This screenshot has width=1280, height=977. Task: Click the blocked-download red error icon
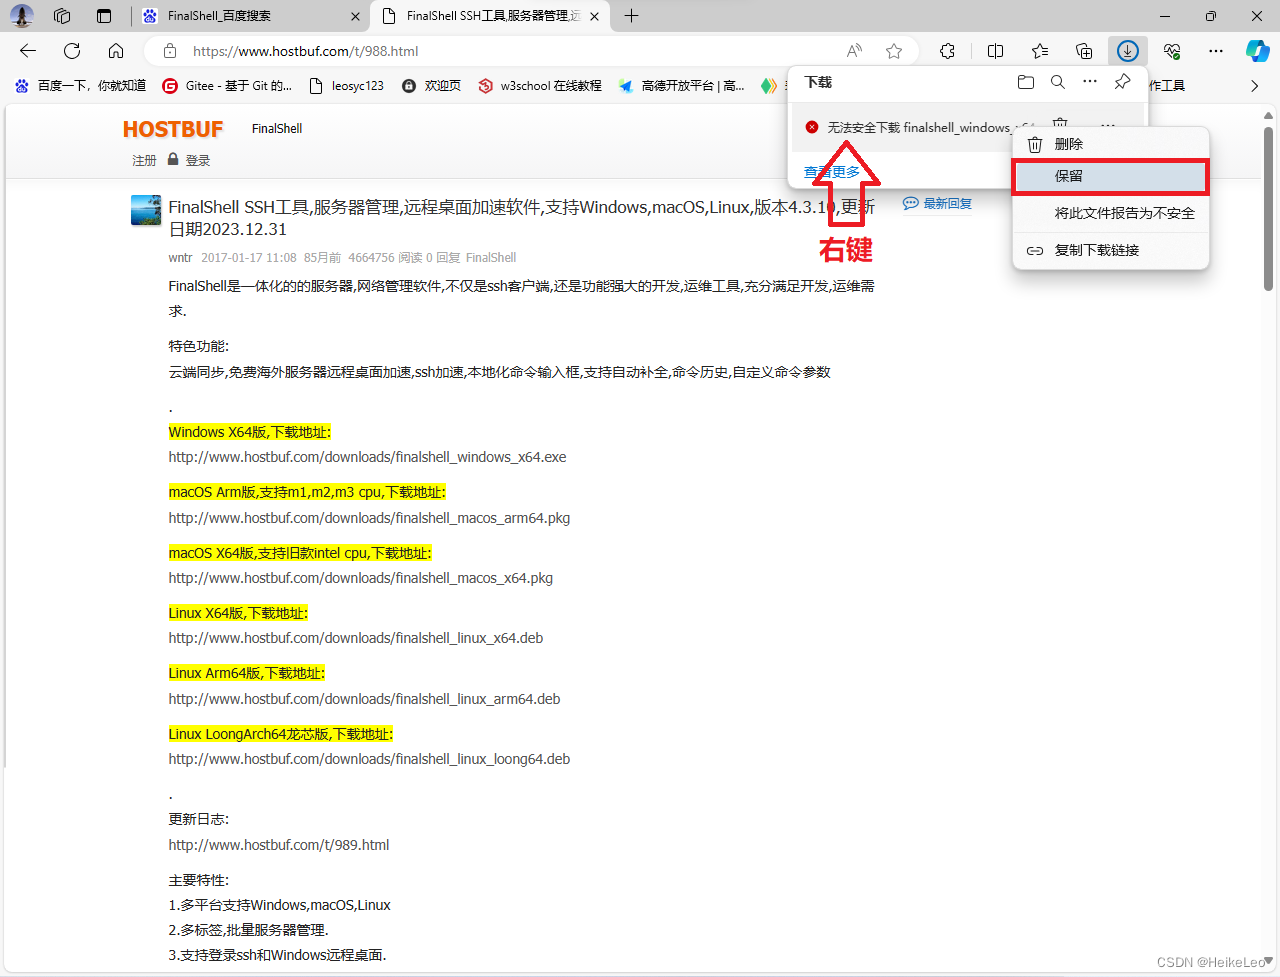[x=812, y=127]
